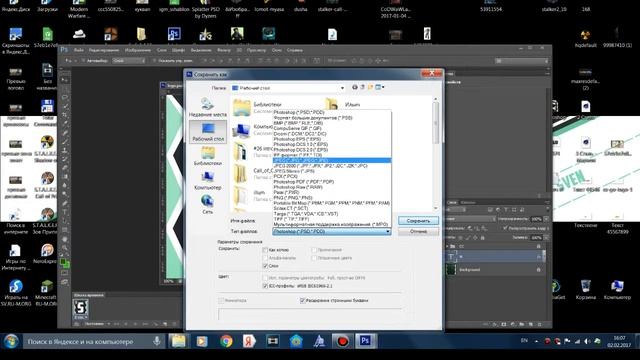Screen dimensions: 640x360
Task: Uncheck the Слои checkbox in save options
Action: coord(265,266)
